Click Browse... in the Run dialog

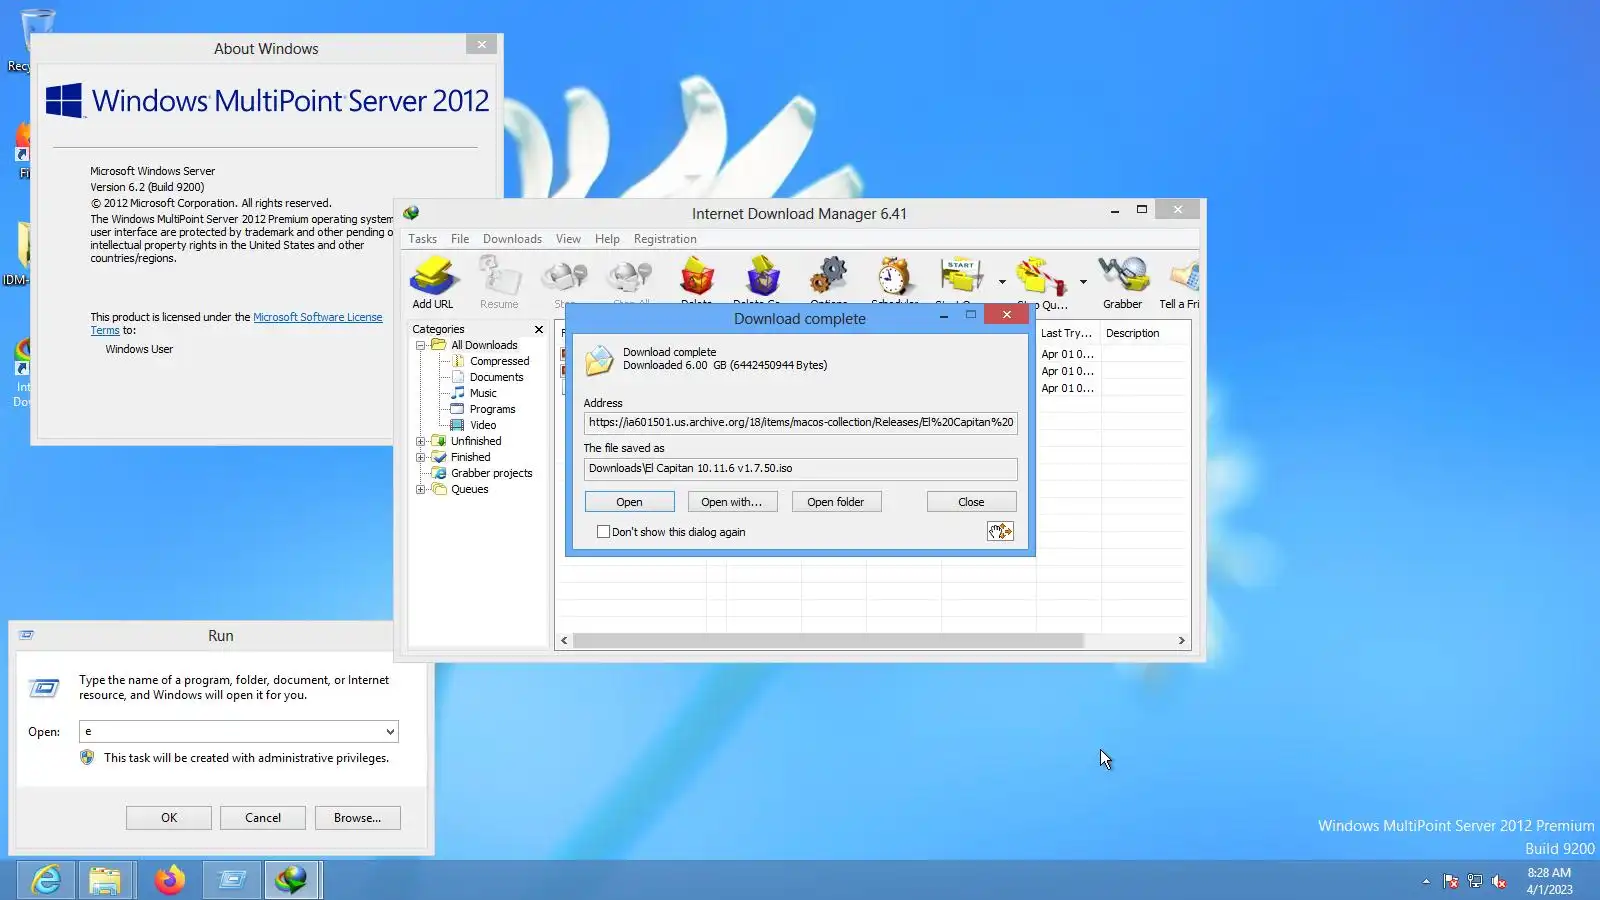(x=358, y=818)
